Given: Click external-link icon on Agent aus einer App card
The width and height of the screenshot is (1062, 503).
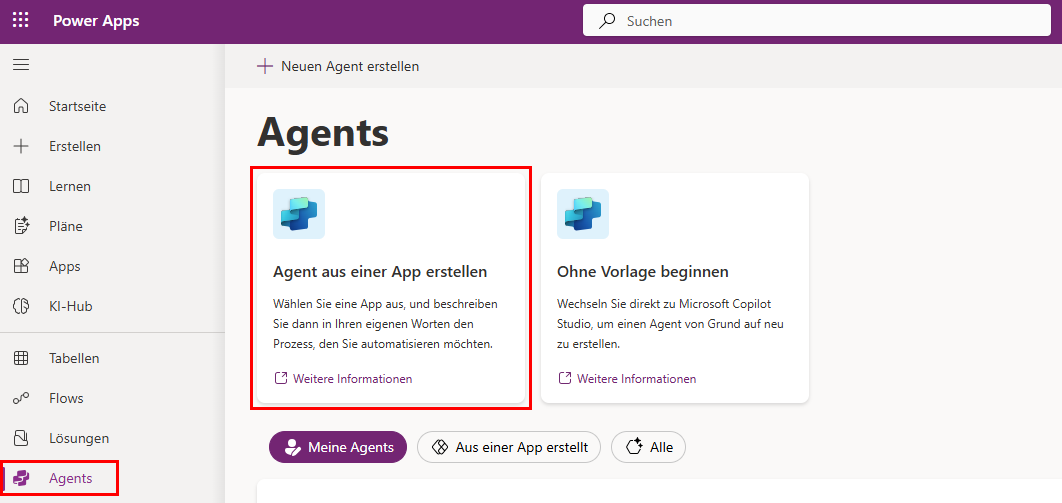Looking at the screenshot, I should pos(280,378).
